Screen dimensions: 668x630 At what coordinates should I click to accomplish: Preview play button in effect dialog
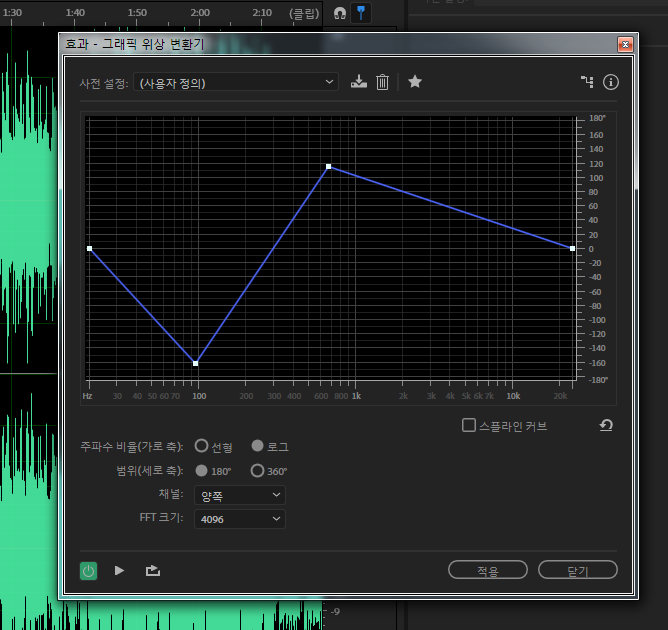pos(119,570)
